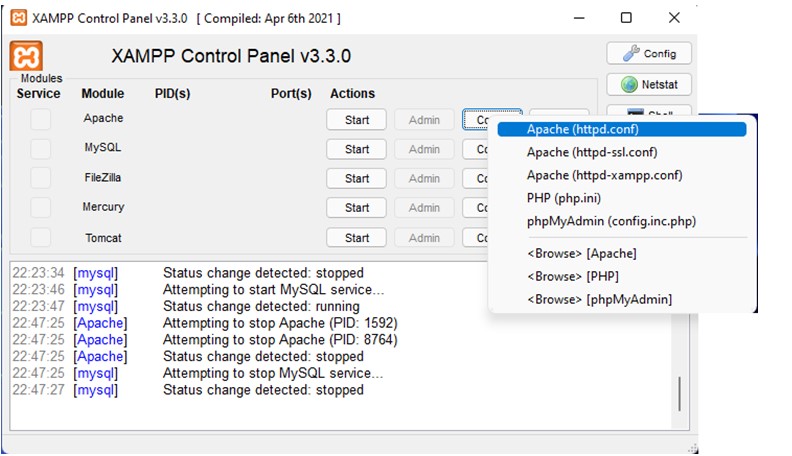The width and height of the screenshot is (792, 456).
Task: Click the XAMPP logo in the panel header
Action: pos(26,56)
